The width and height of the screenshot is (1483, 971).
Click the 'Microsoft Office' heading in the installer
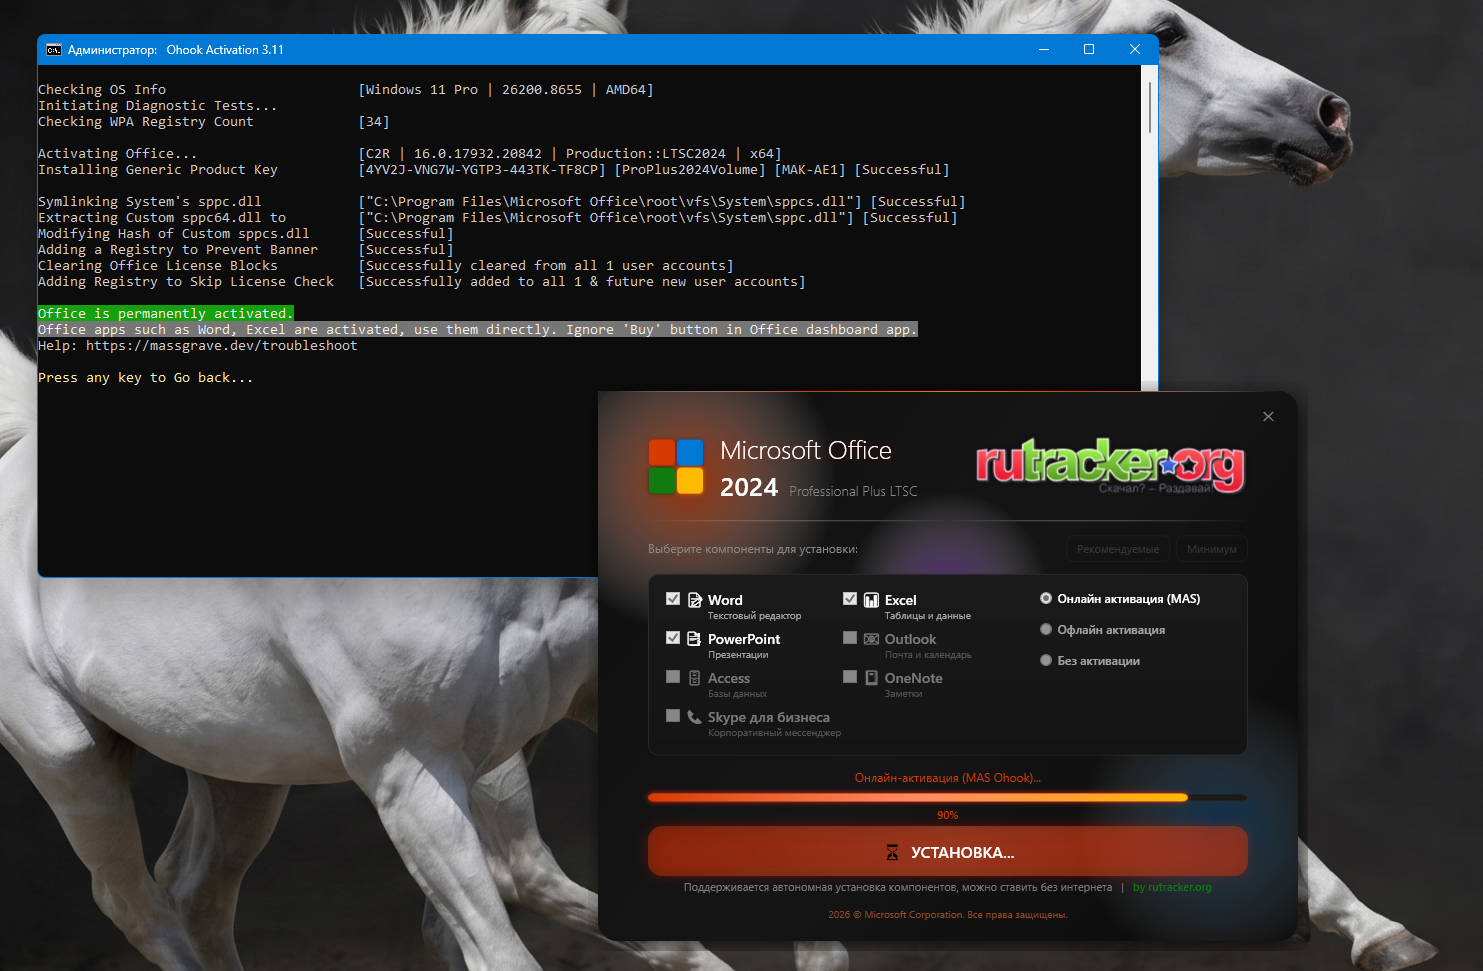click(806, 451)
